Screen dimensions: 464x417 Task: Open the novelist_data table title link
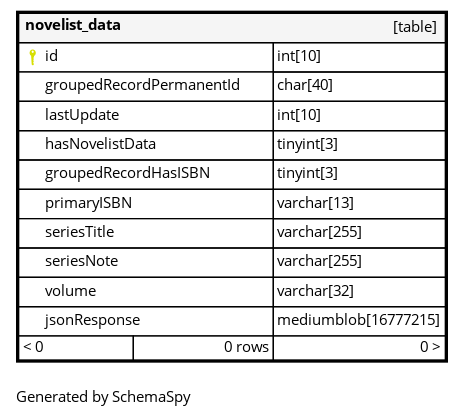pyautogui.click(x=73, y=25)
